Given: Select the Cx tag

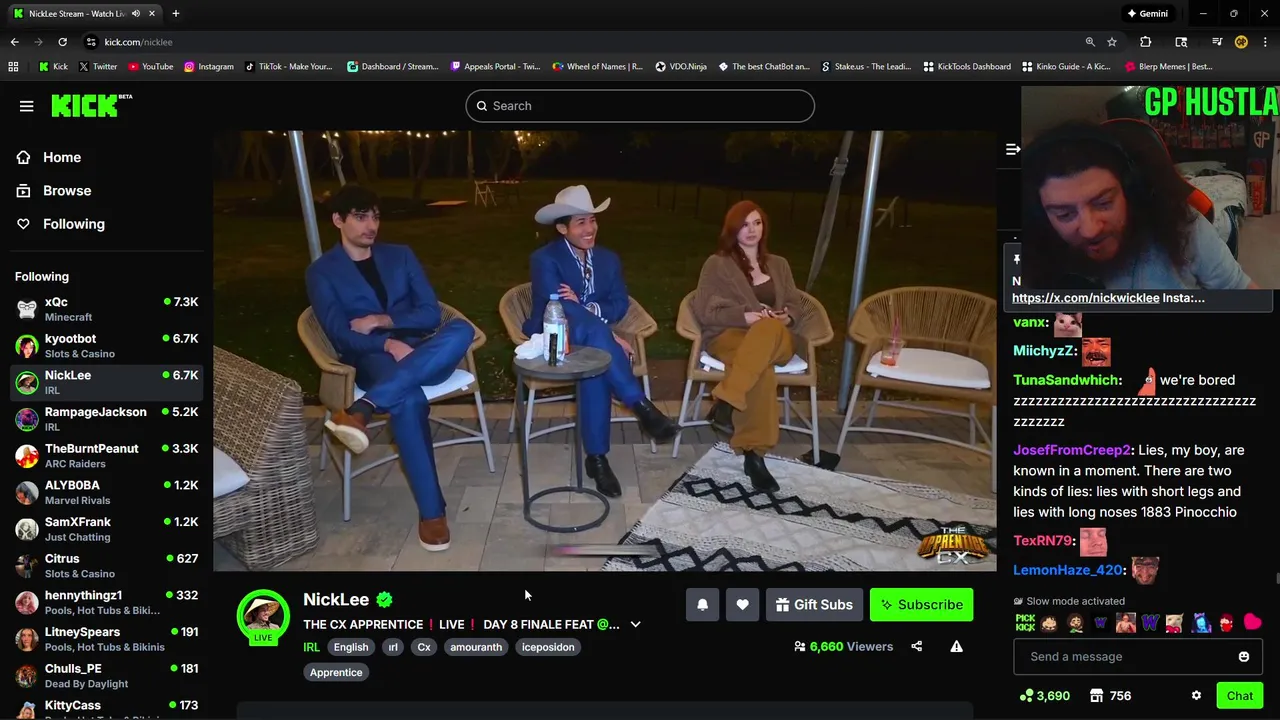Looking at the screenshot, I should coord(424,647).
